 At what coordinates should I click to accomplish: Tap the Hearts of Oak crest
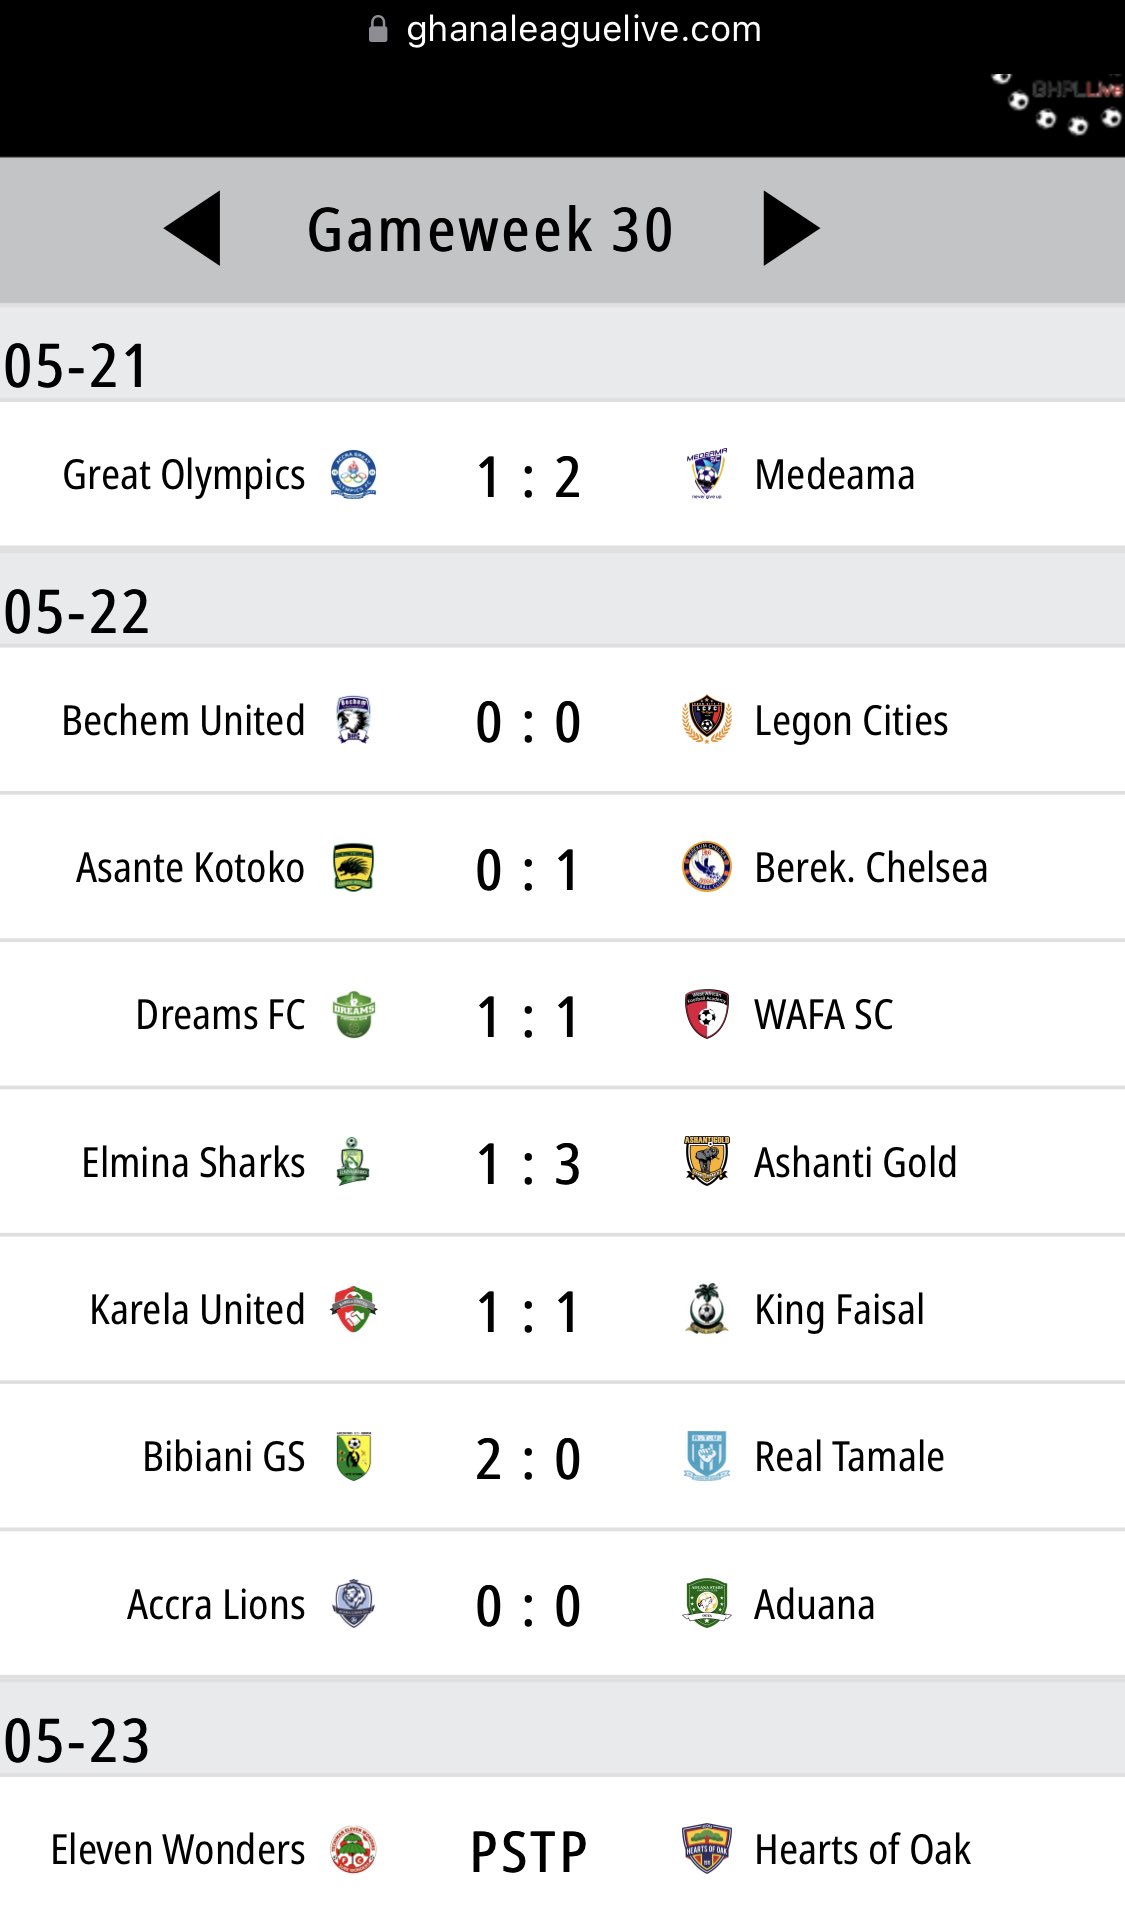707,1849
